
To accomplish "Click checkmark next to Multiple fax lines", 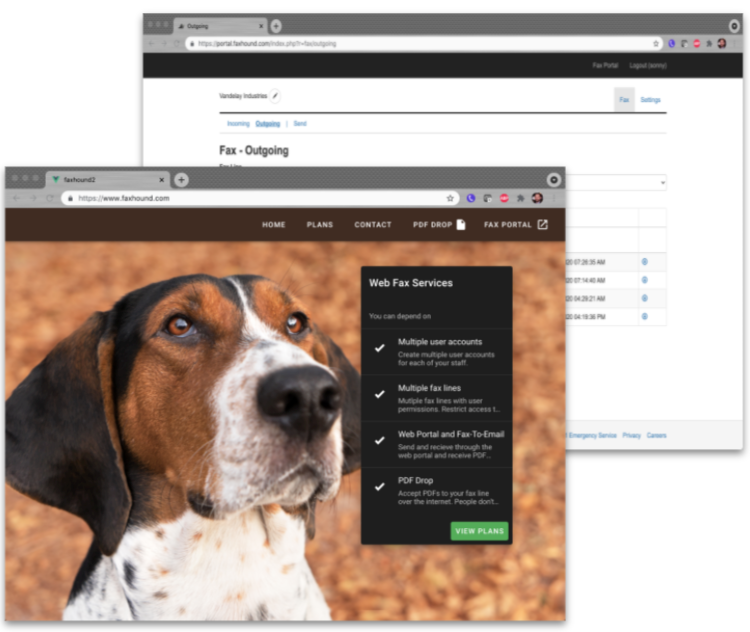I will click(379, 394).
